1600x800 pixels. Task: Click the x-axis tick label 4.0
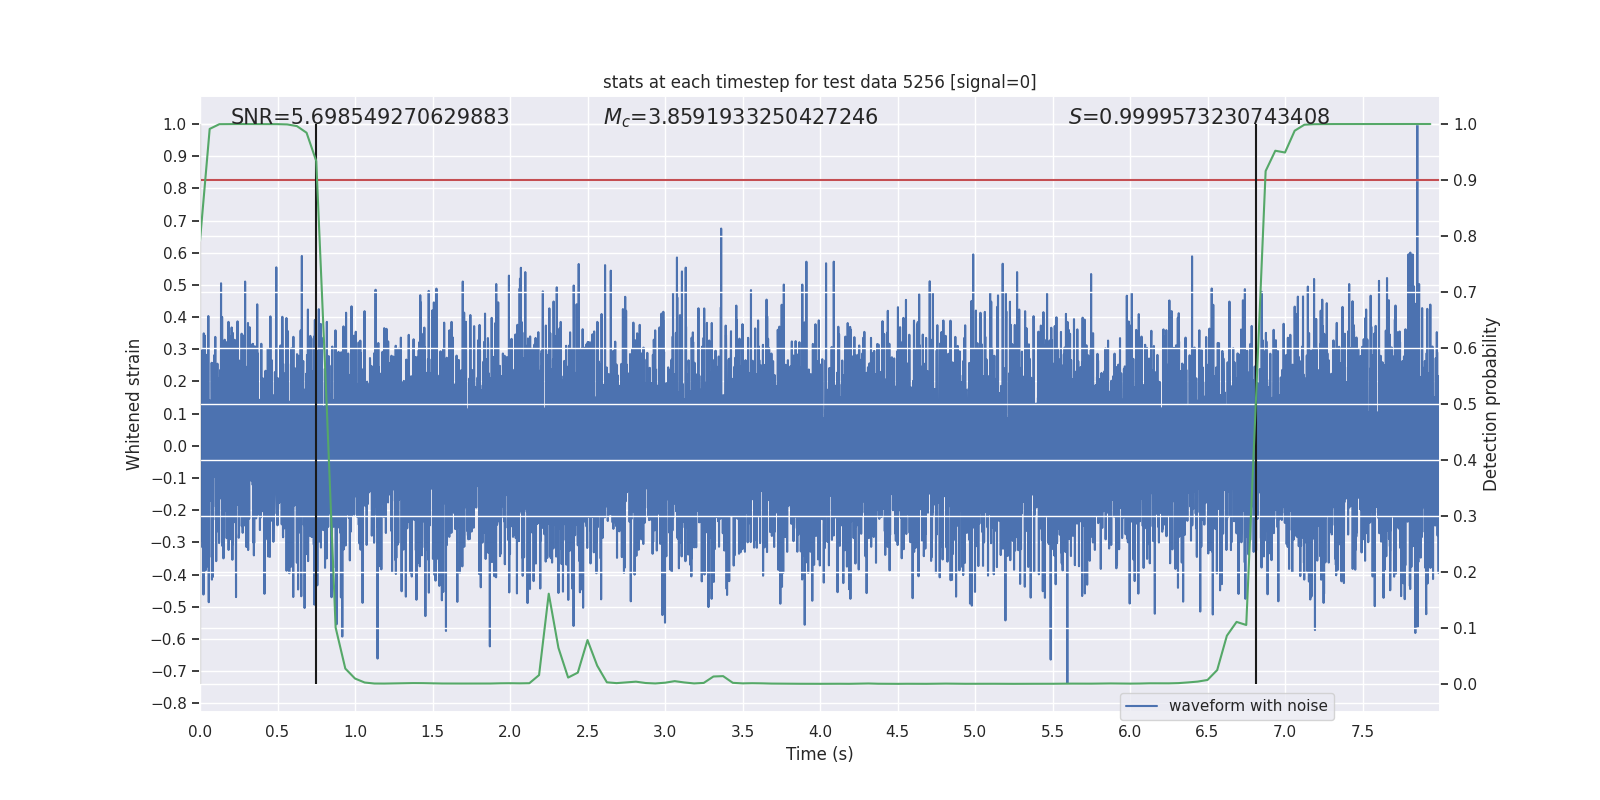coord(820,731)
